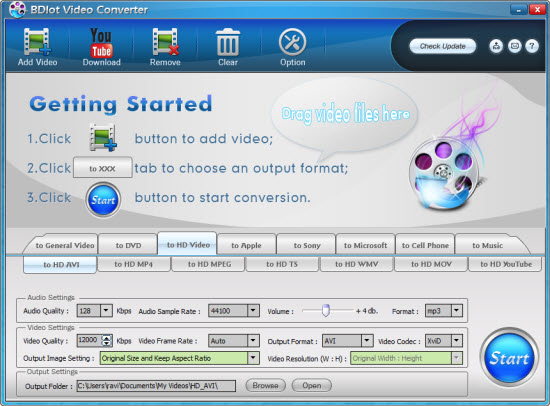The height and width of the screenshot is (406, 550).
Task: Click the film reel graphic
Action: tap(445, 174)
